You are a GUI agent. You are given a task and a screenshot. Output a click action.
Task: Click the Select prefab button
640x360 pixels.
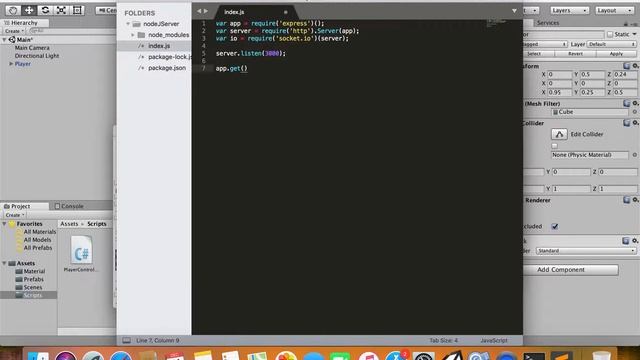tap(534, 53)
